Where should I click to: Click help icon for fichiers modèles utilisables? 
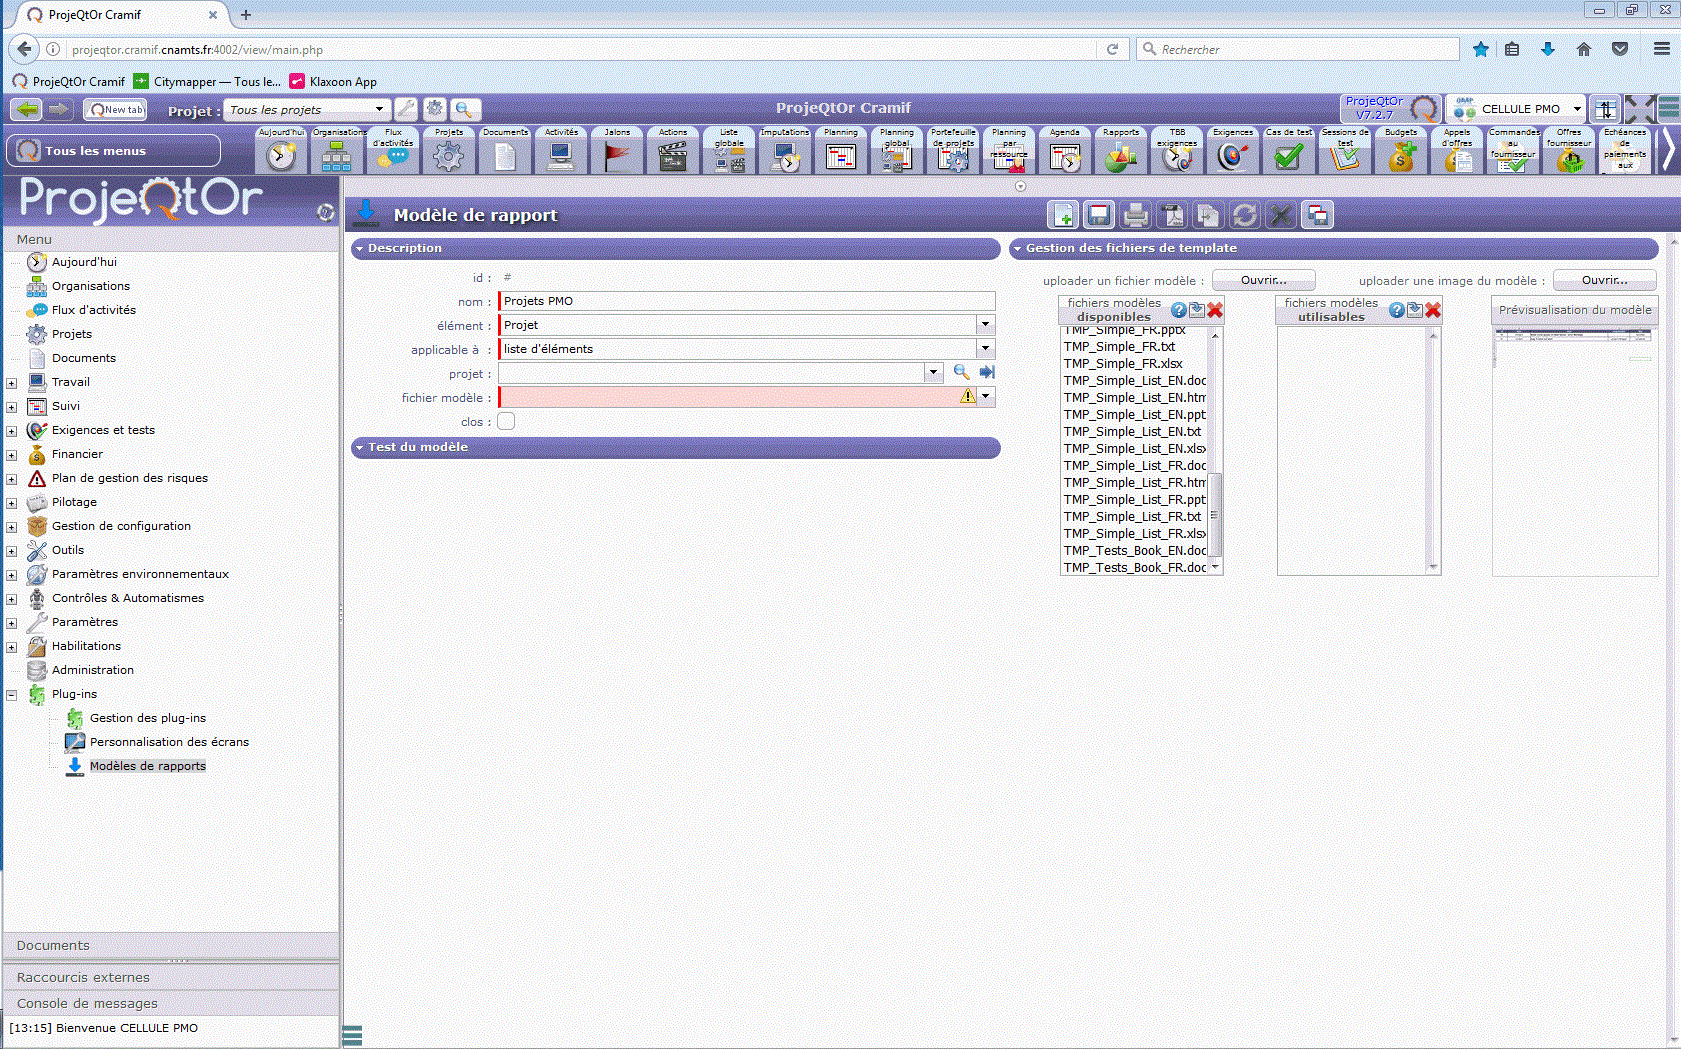pyautogui.click(x=1396, y=310)
